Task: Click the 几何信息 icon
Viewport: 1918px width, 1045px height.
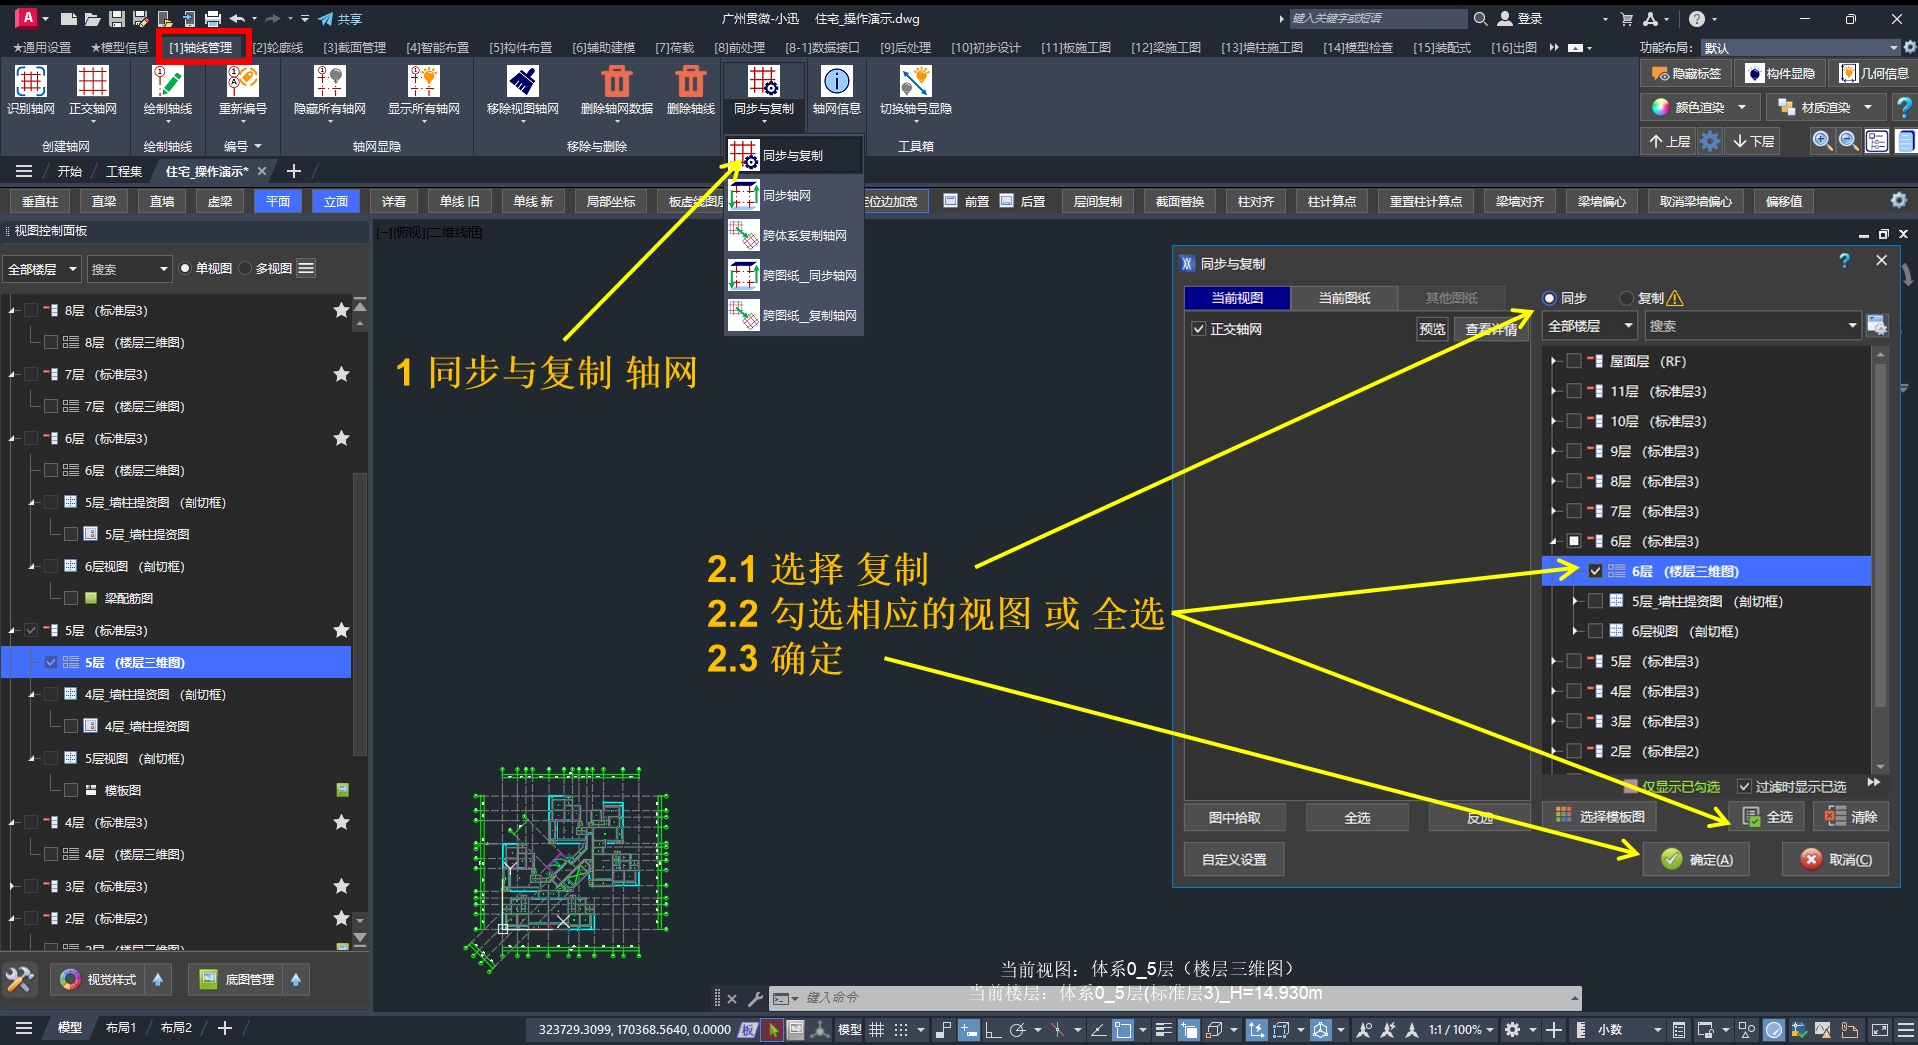Action: coord(1849,73)
